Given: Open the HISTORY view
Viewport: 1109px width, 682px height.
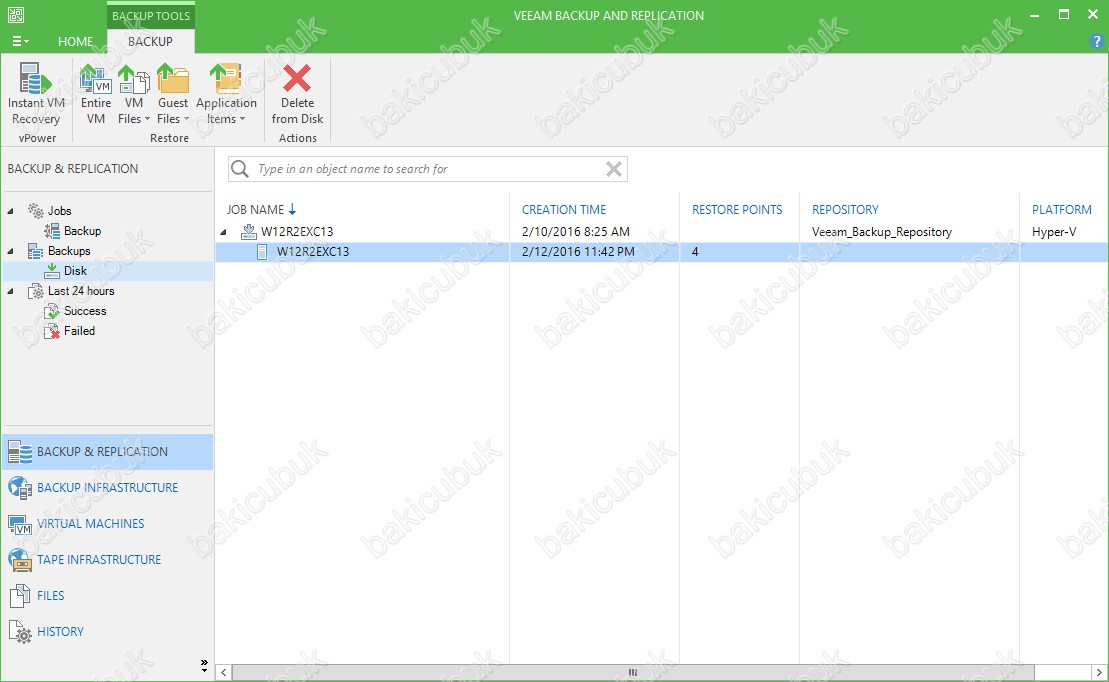Looking at the screenshot, I should [108, 632].
